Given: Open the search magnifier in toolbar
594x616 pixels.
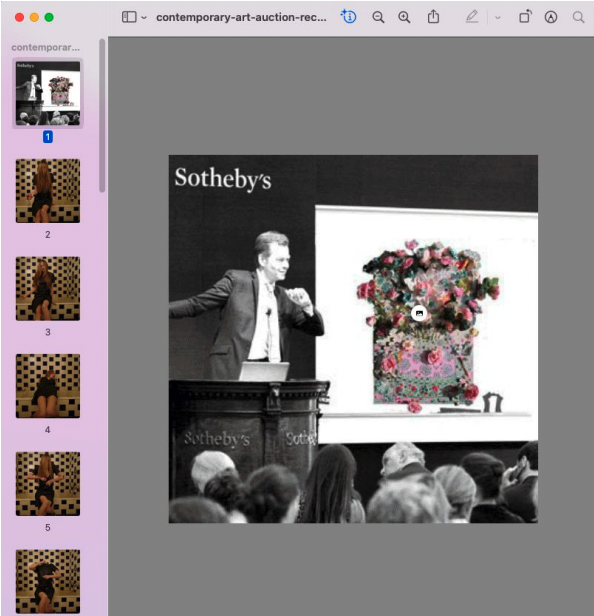Looking at the screenshot, I should click(578, 17).
